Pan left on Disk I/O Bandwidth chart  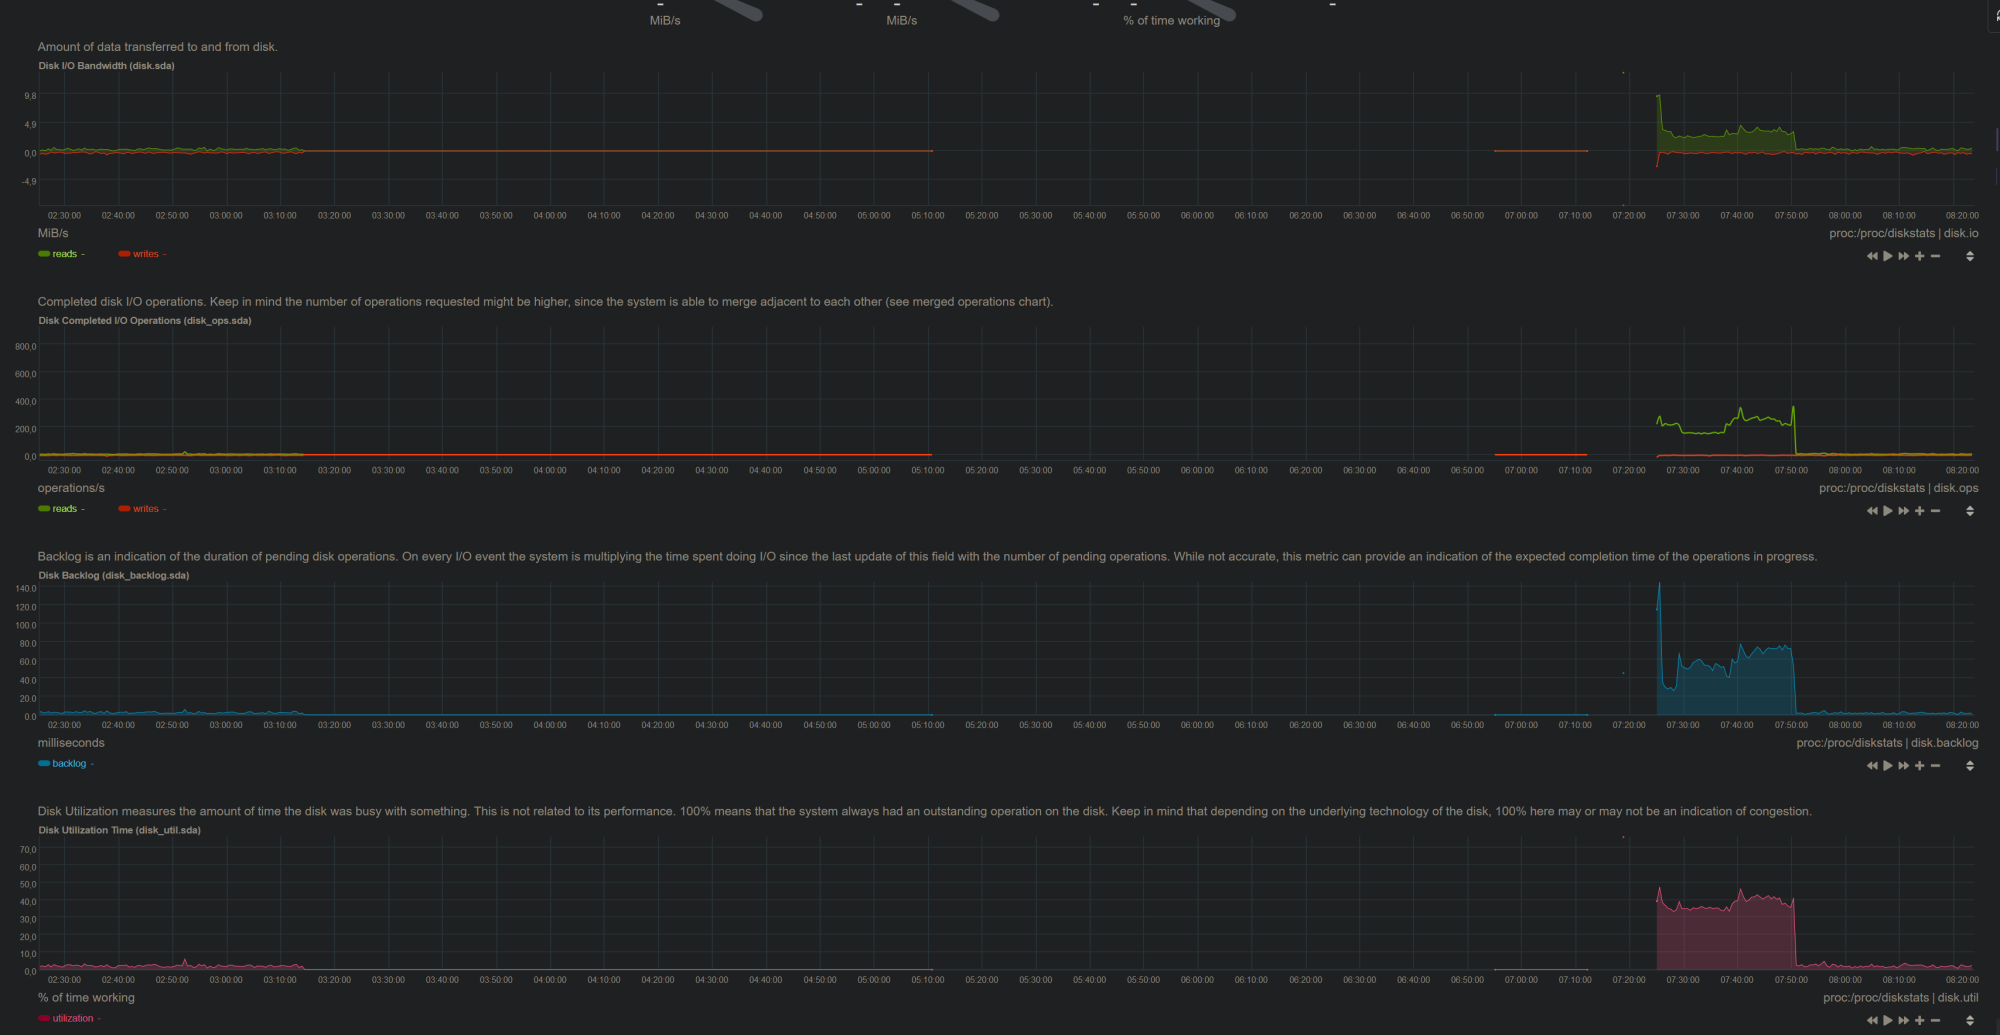1872,256
